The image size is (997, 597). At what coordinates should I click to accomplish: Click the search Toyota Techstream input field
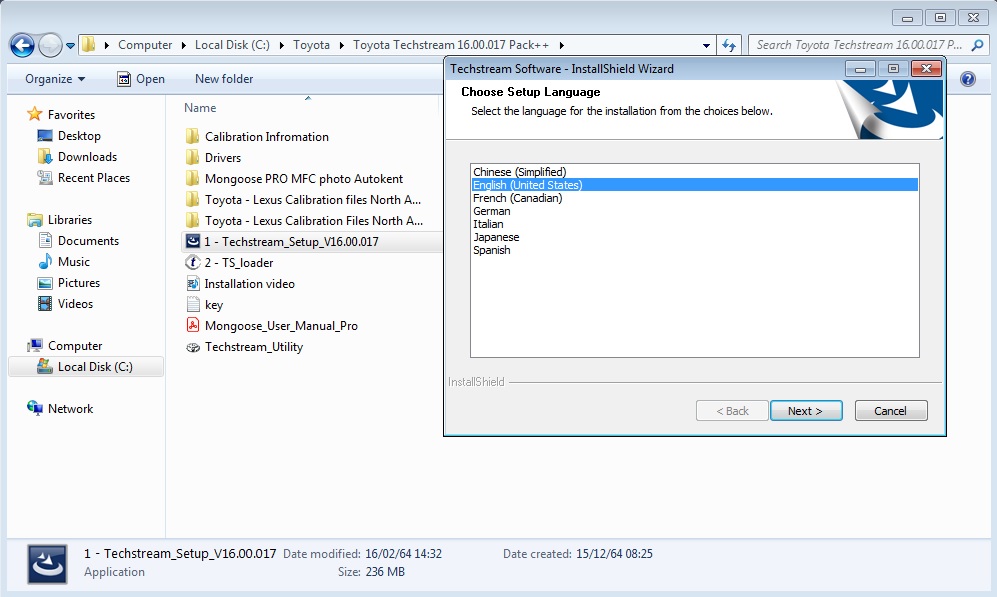tap(860, 45)
